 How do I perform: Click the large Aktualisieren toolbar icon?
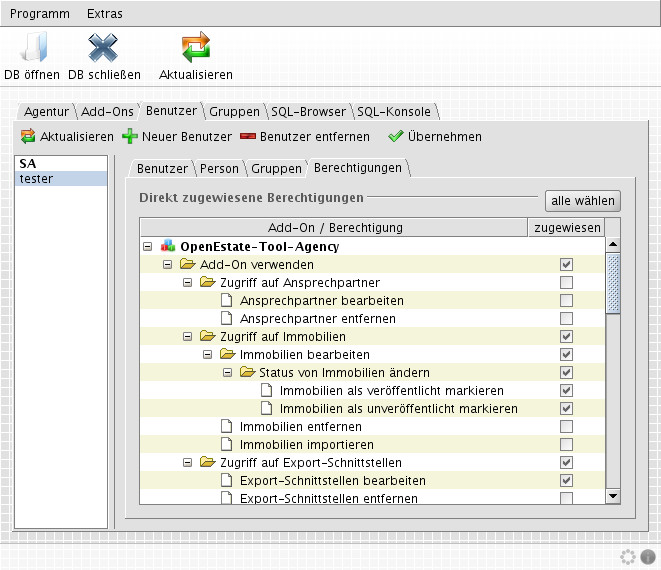(195, 47)
